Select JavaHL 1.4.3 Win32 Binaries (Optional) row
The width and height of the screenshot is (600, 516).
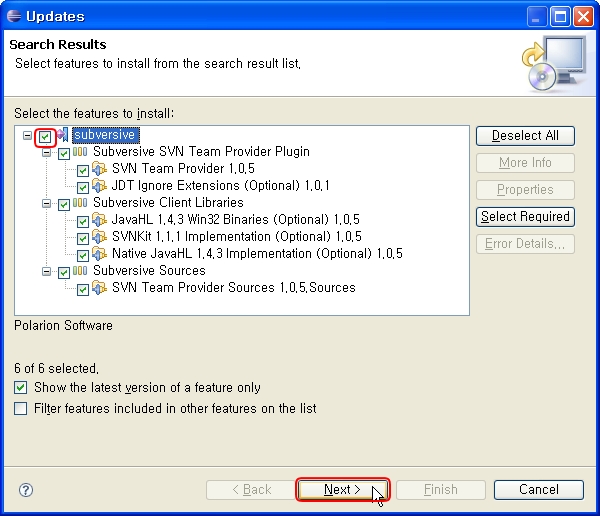point(236,219)
